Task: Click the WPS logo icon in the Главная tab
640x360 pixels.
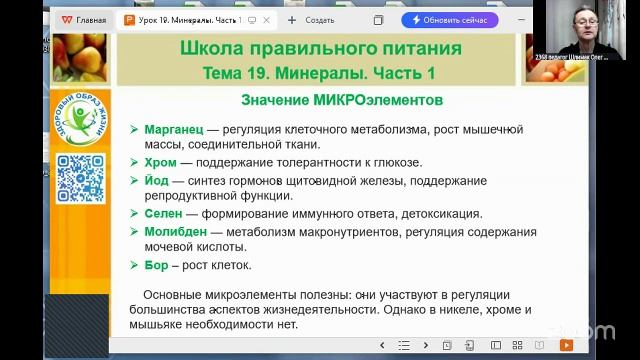Action: (67, 20)
